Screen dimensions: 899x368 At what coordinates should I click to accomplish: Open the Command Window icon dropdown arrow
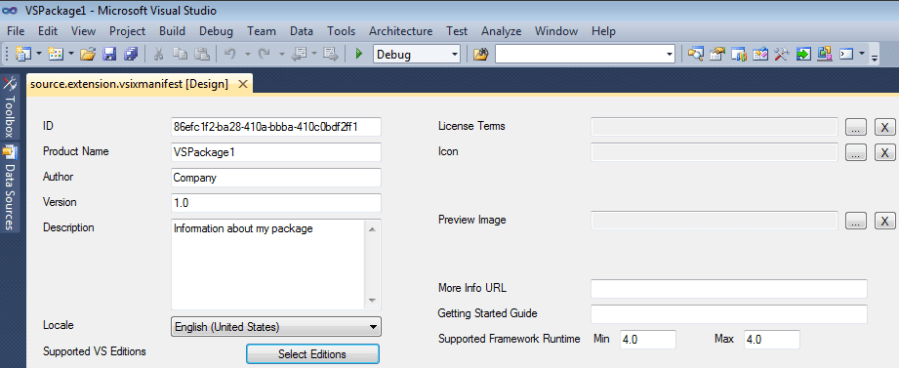[862, 54]
